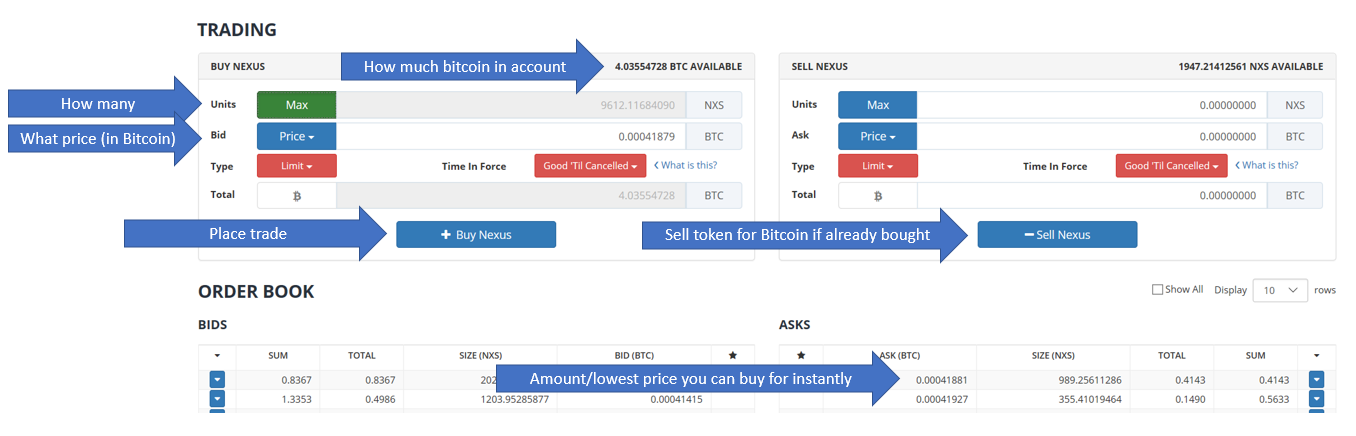
Task: Open the blue action button for bid row 0.8367
Action: tap(217, 379)
